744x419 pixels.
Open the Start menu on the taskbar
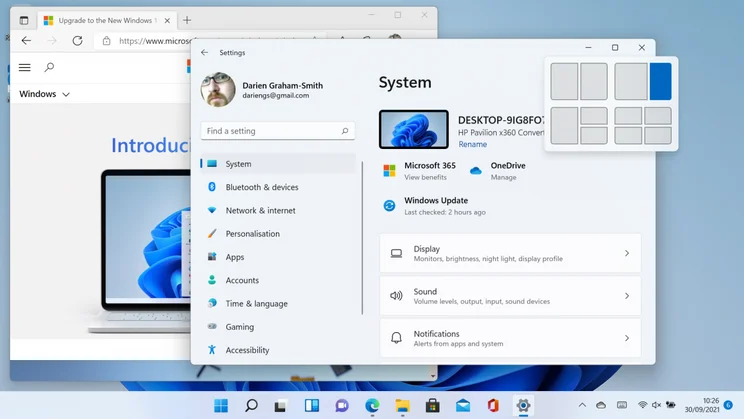[x=221, y=406]
